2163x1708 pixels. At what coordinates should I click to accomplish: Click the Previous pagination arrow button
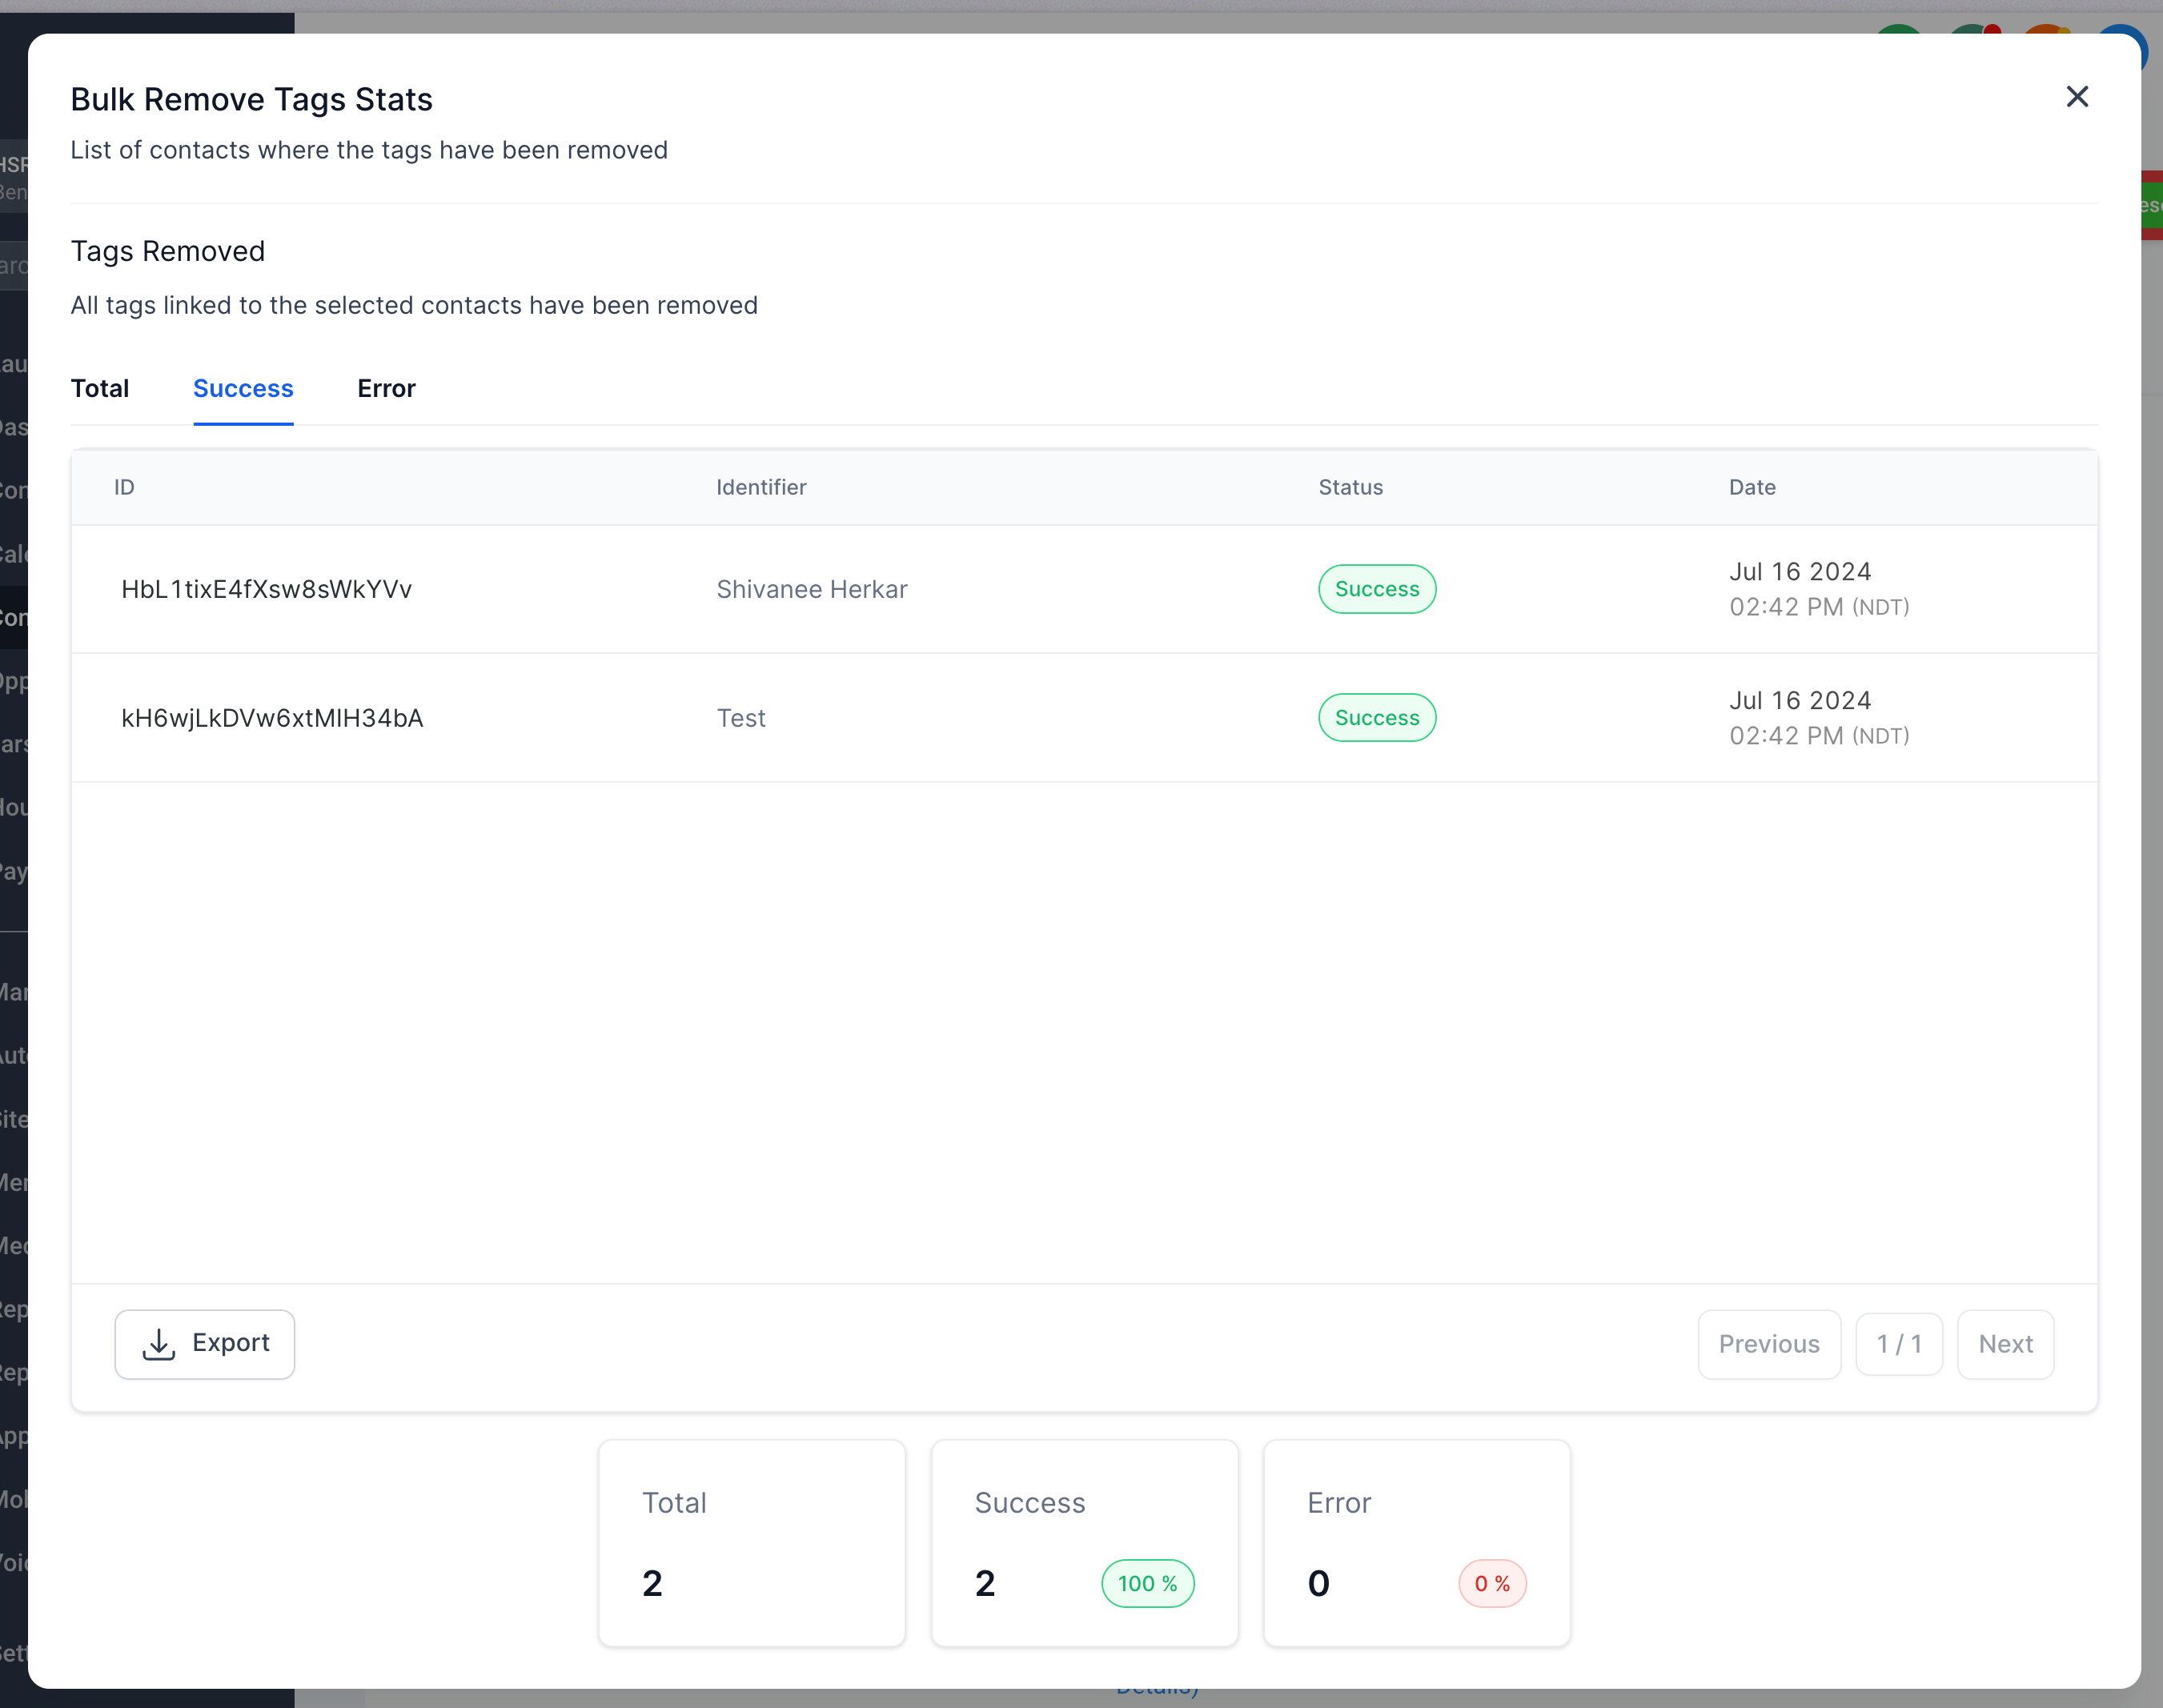tap(1768, 1343)
